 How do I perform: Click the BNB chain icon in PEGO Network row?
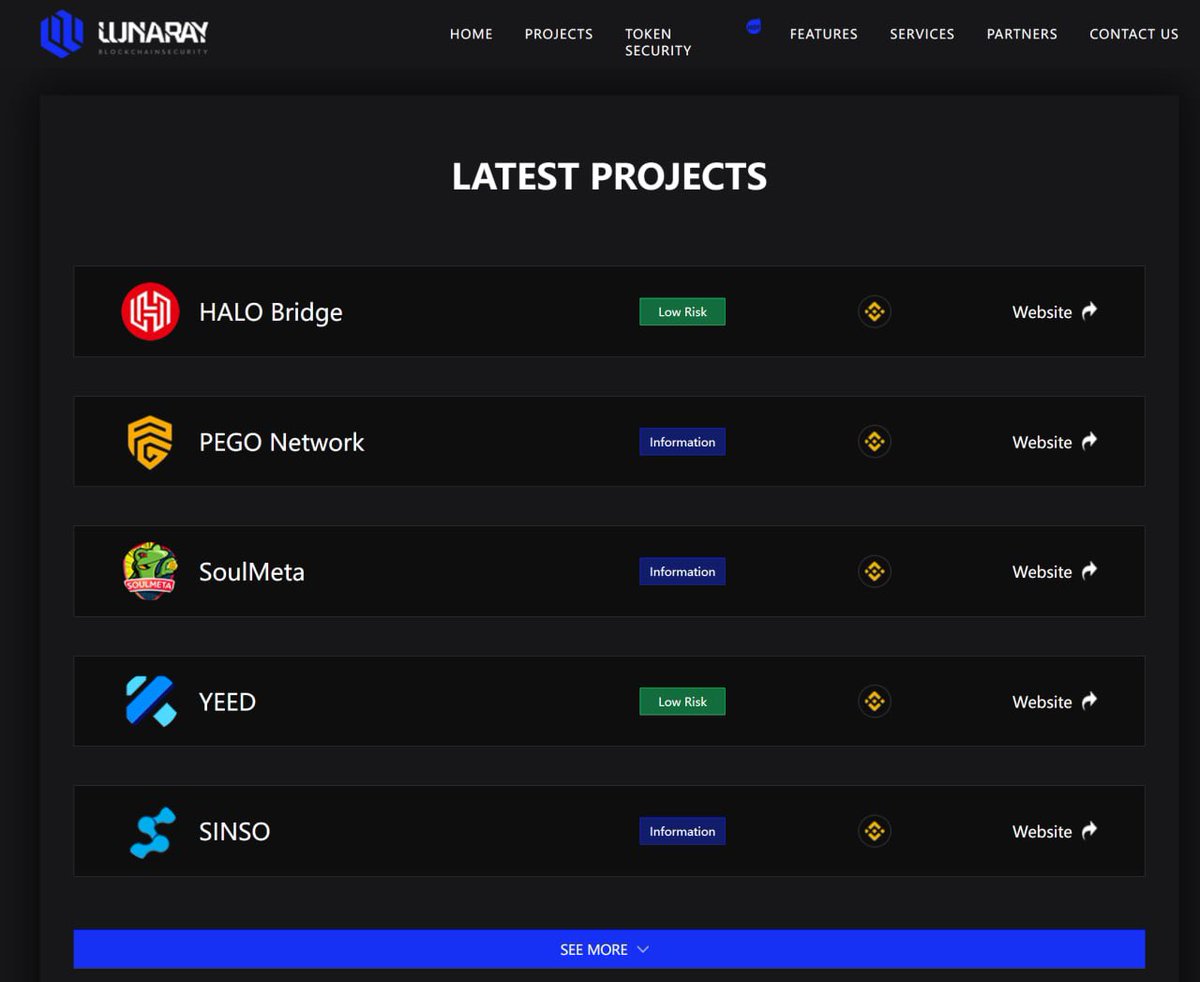[874, 441]
